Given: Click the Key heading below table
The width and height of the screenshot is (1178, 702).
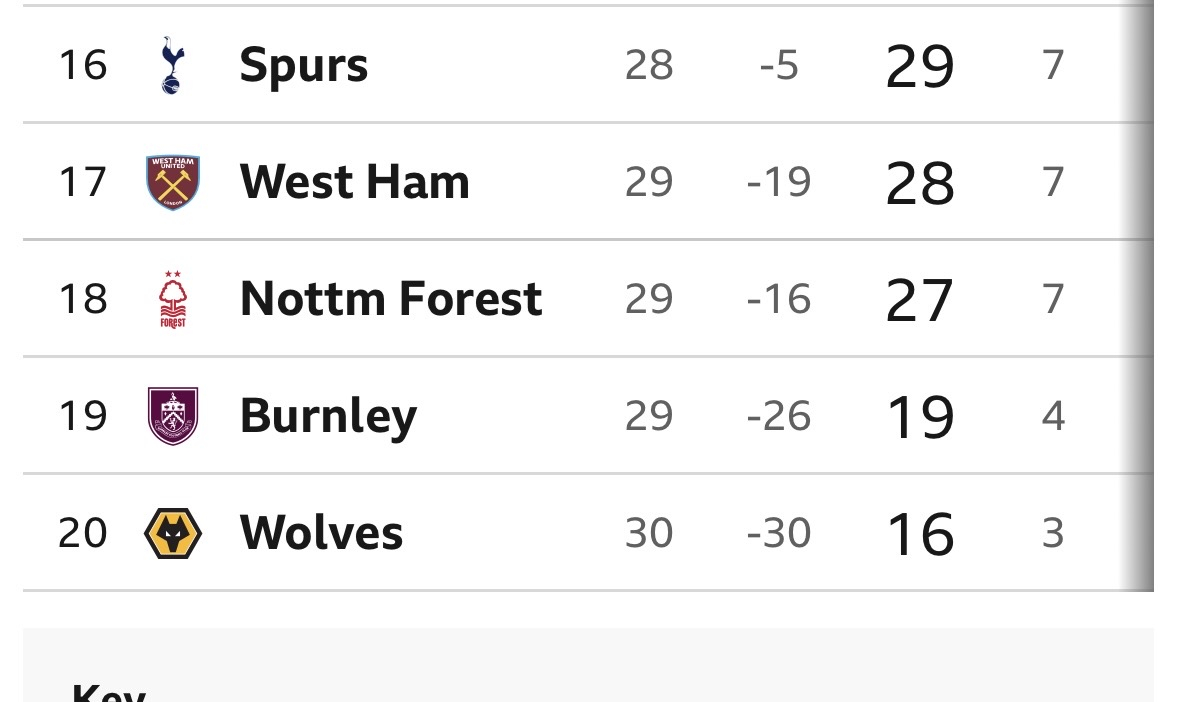Looking at the screenshot, I should pos(109,692).
